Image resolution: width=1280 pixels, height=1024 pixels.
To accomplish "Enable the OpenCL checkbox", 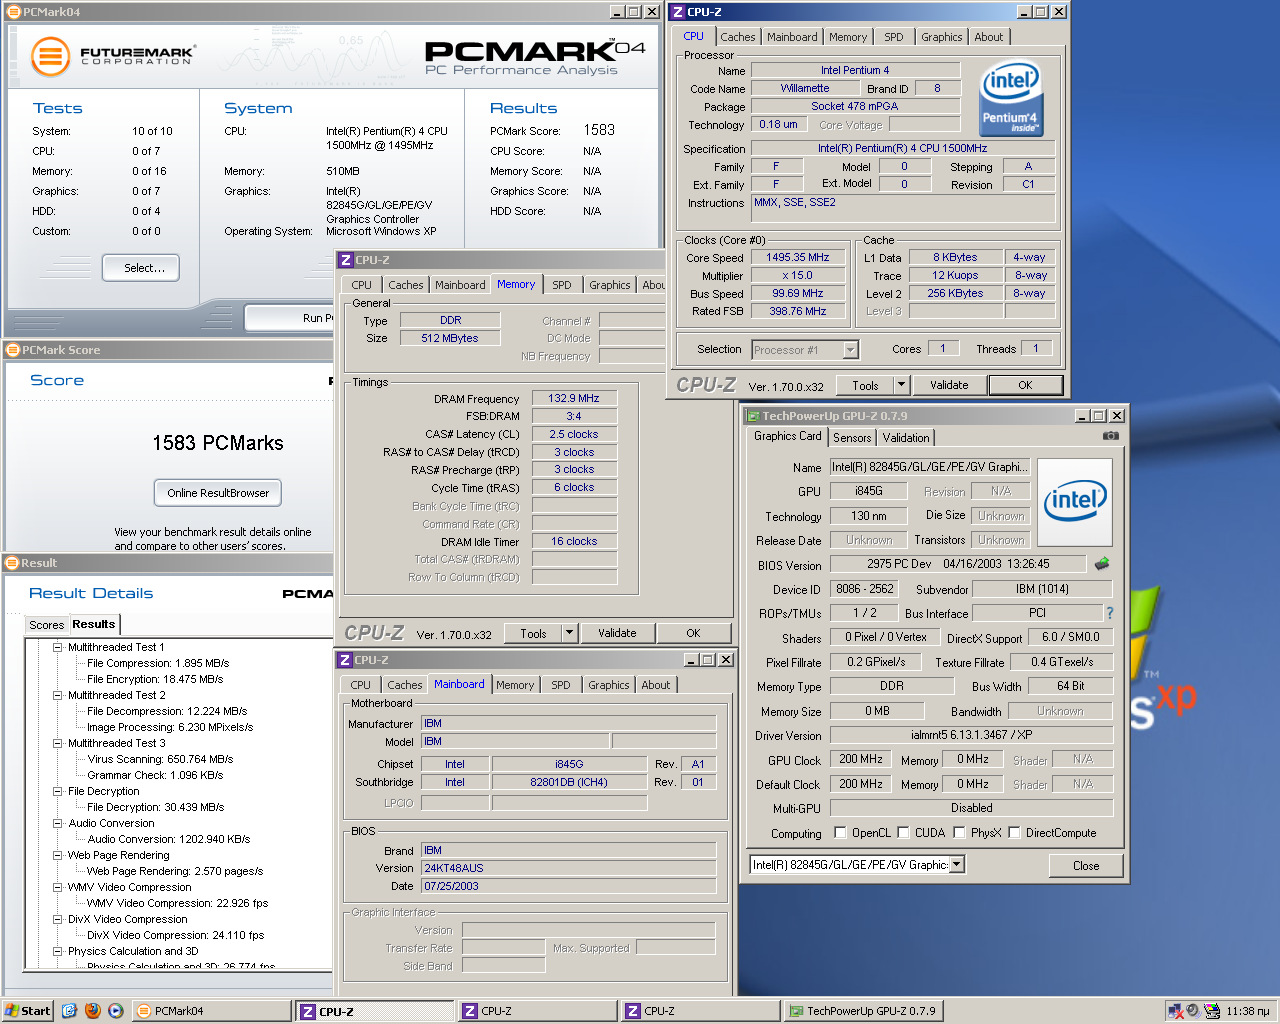I will [841, 832].
